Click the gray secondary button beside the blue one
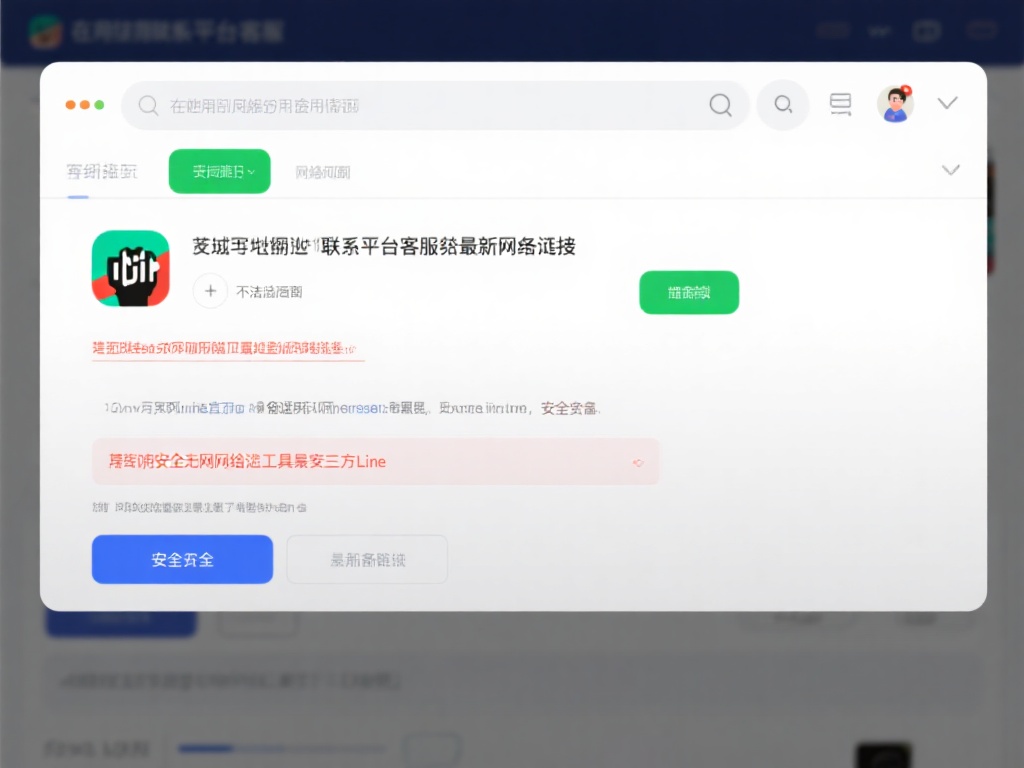 (366, 559)
